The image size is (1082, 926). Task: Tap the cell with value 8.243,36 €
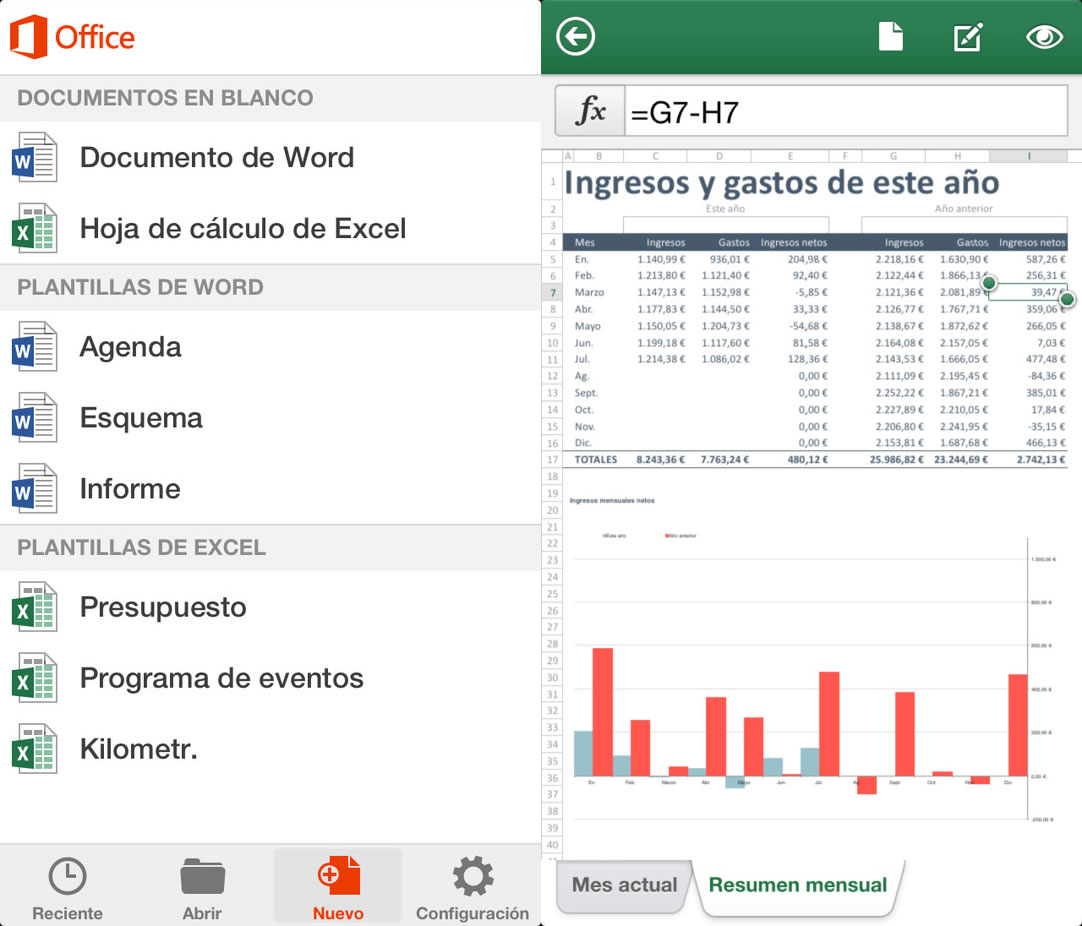pos(660,460)
